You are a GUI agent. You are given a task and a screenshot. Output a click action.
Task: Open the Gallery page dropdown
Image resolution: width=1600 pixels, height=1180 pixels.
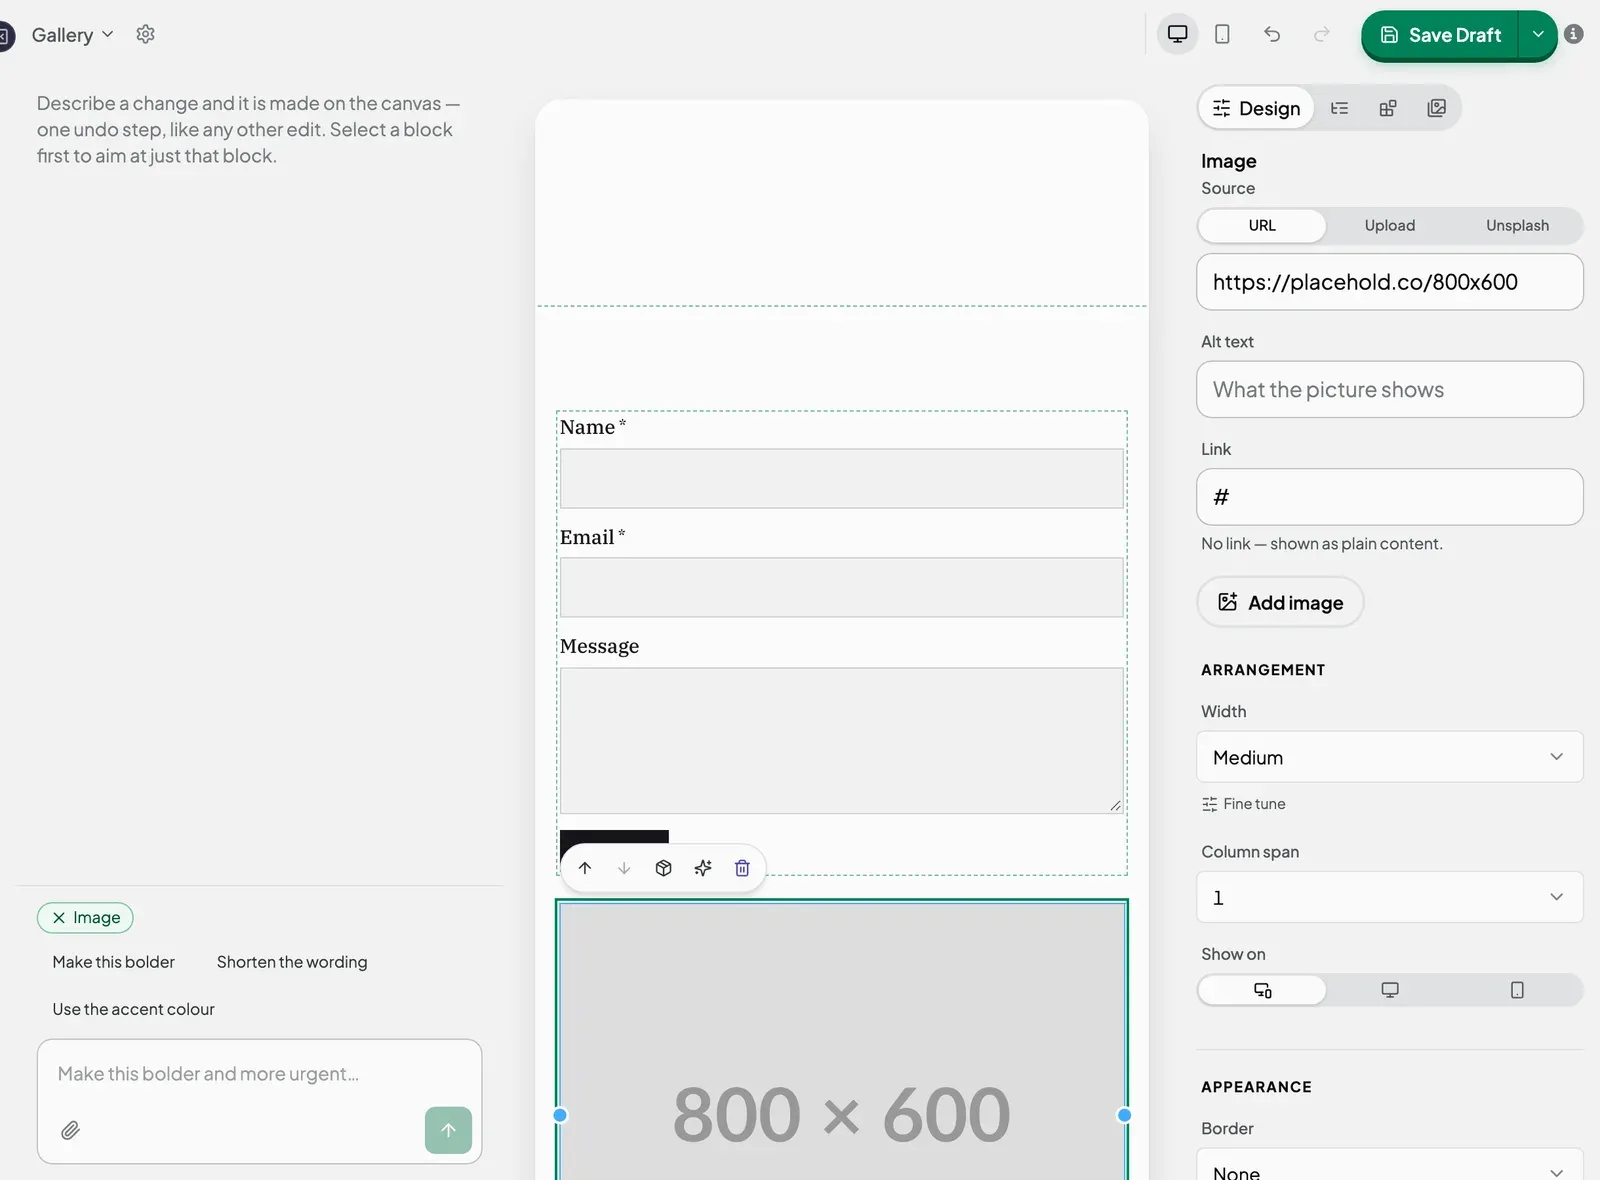coord(72,35)
